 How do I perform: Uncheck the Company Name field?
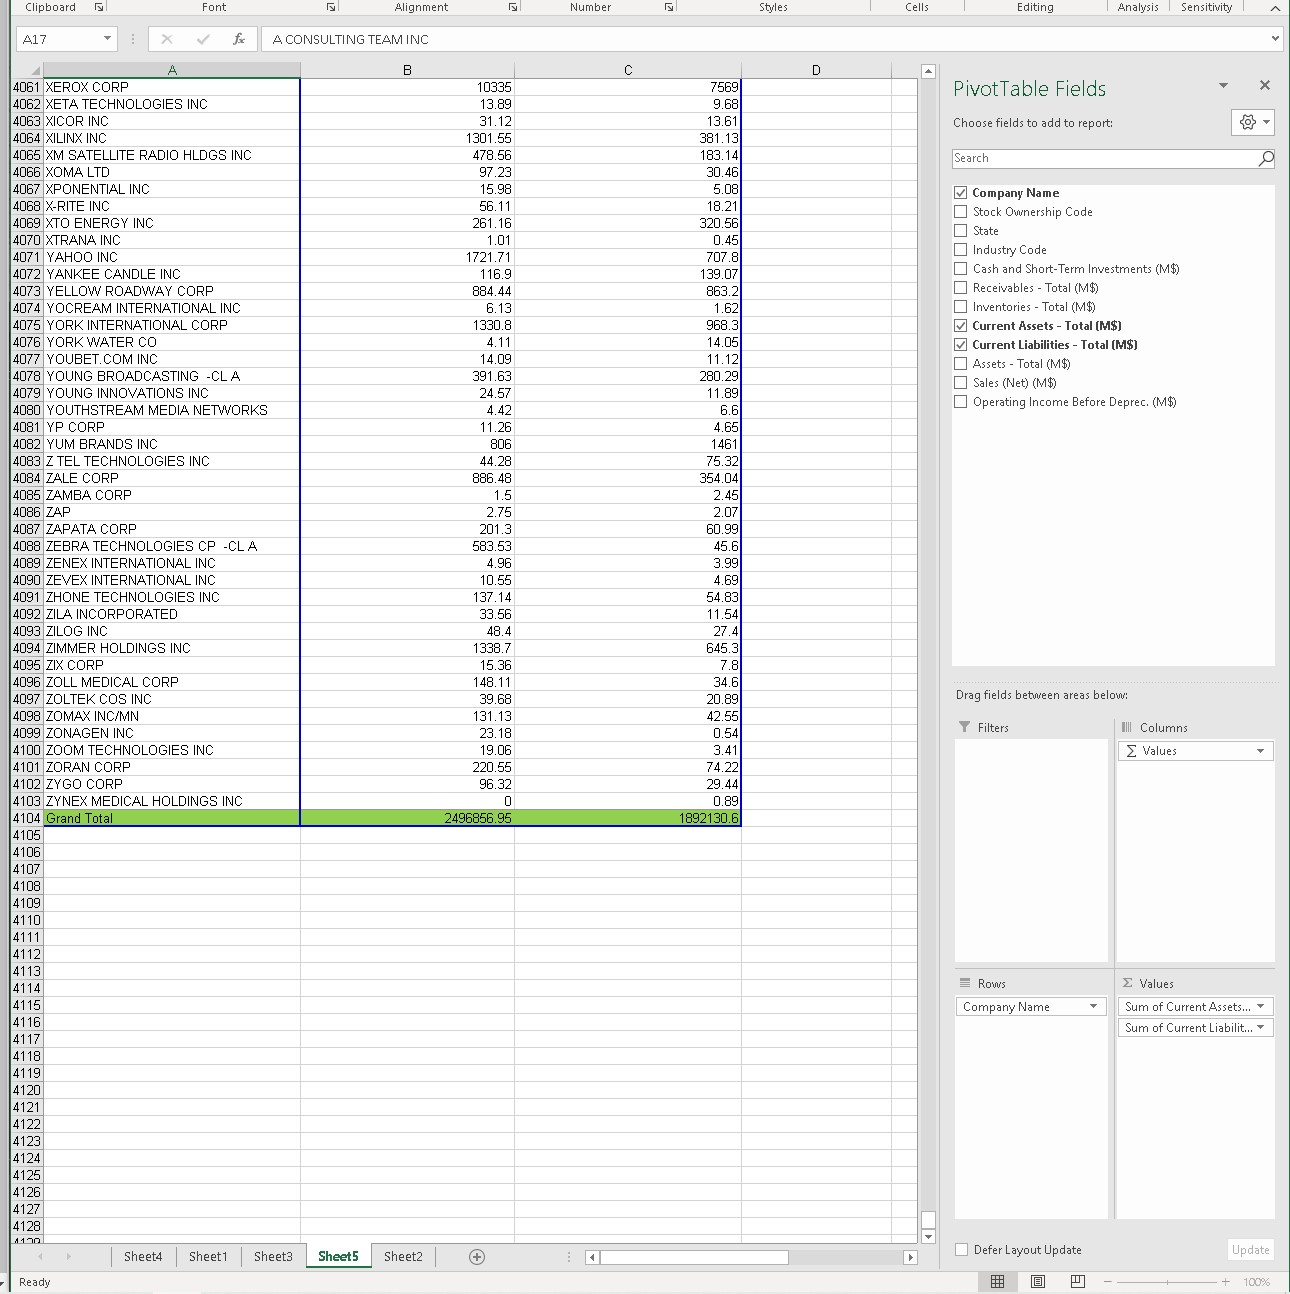(961, 192)
